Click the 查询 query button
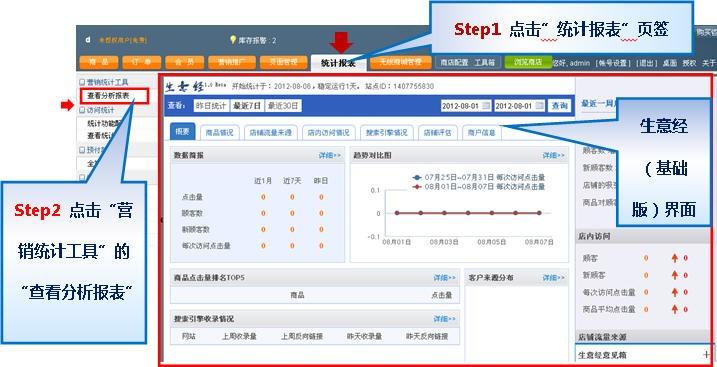Screen dimensions: 717x367 [x=560, y=106]
